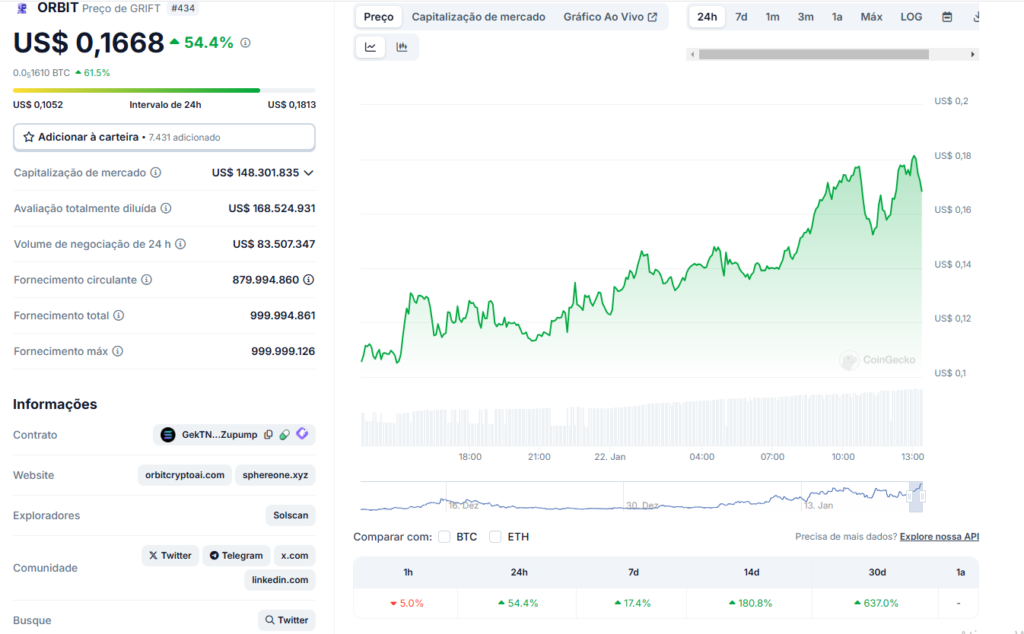Select the 1a time range
The width and height of the screenshot is (1024, 634).
click(x=837, y=17)
